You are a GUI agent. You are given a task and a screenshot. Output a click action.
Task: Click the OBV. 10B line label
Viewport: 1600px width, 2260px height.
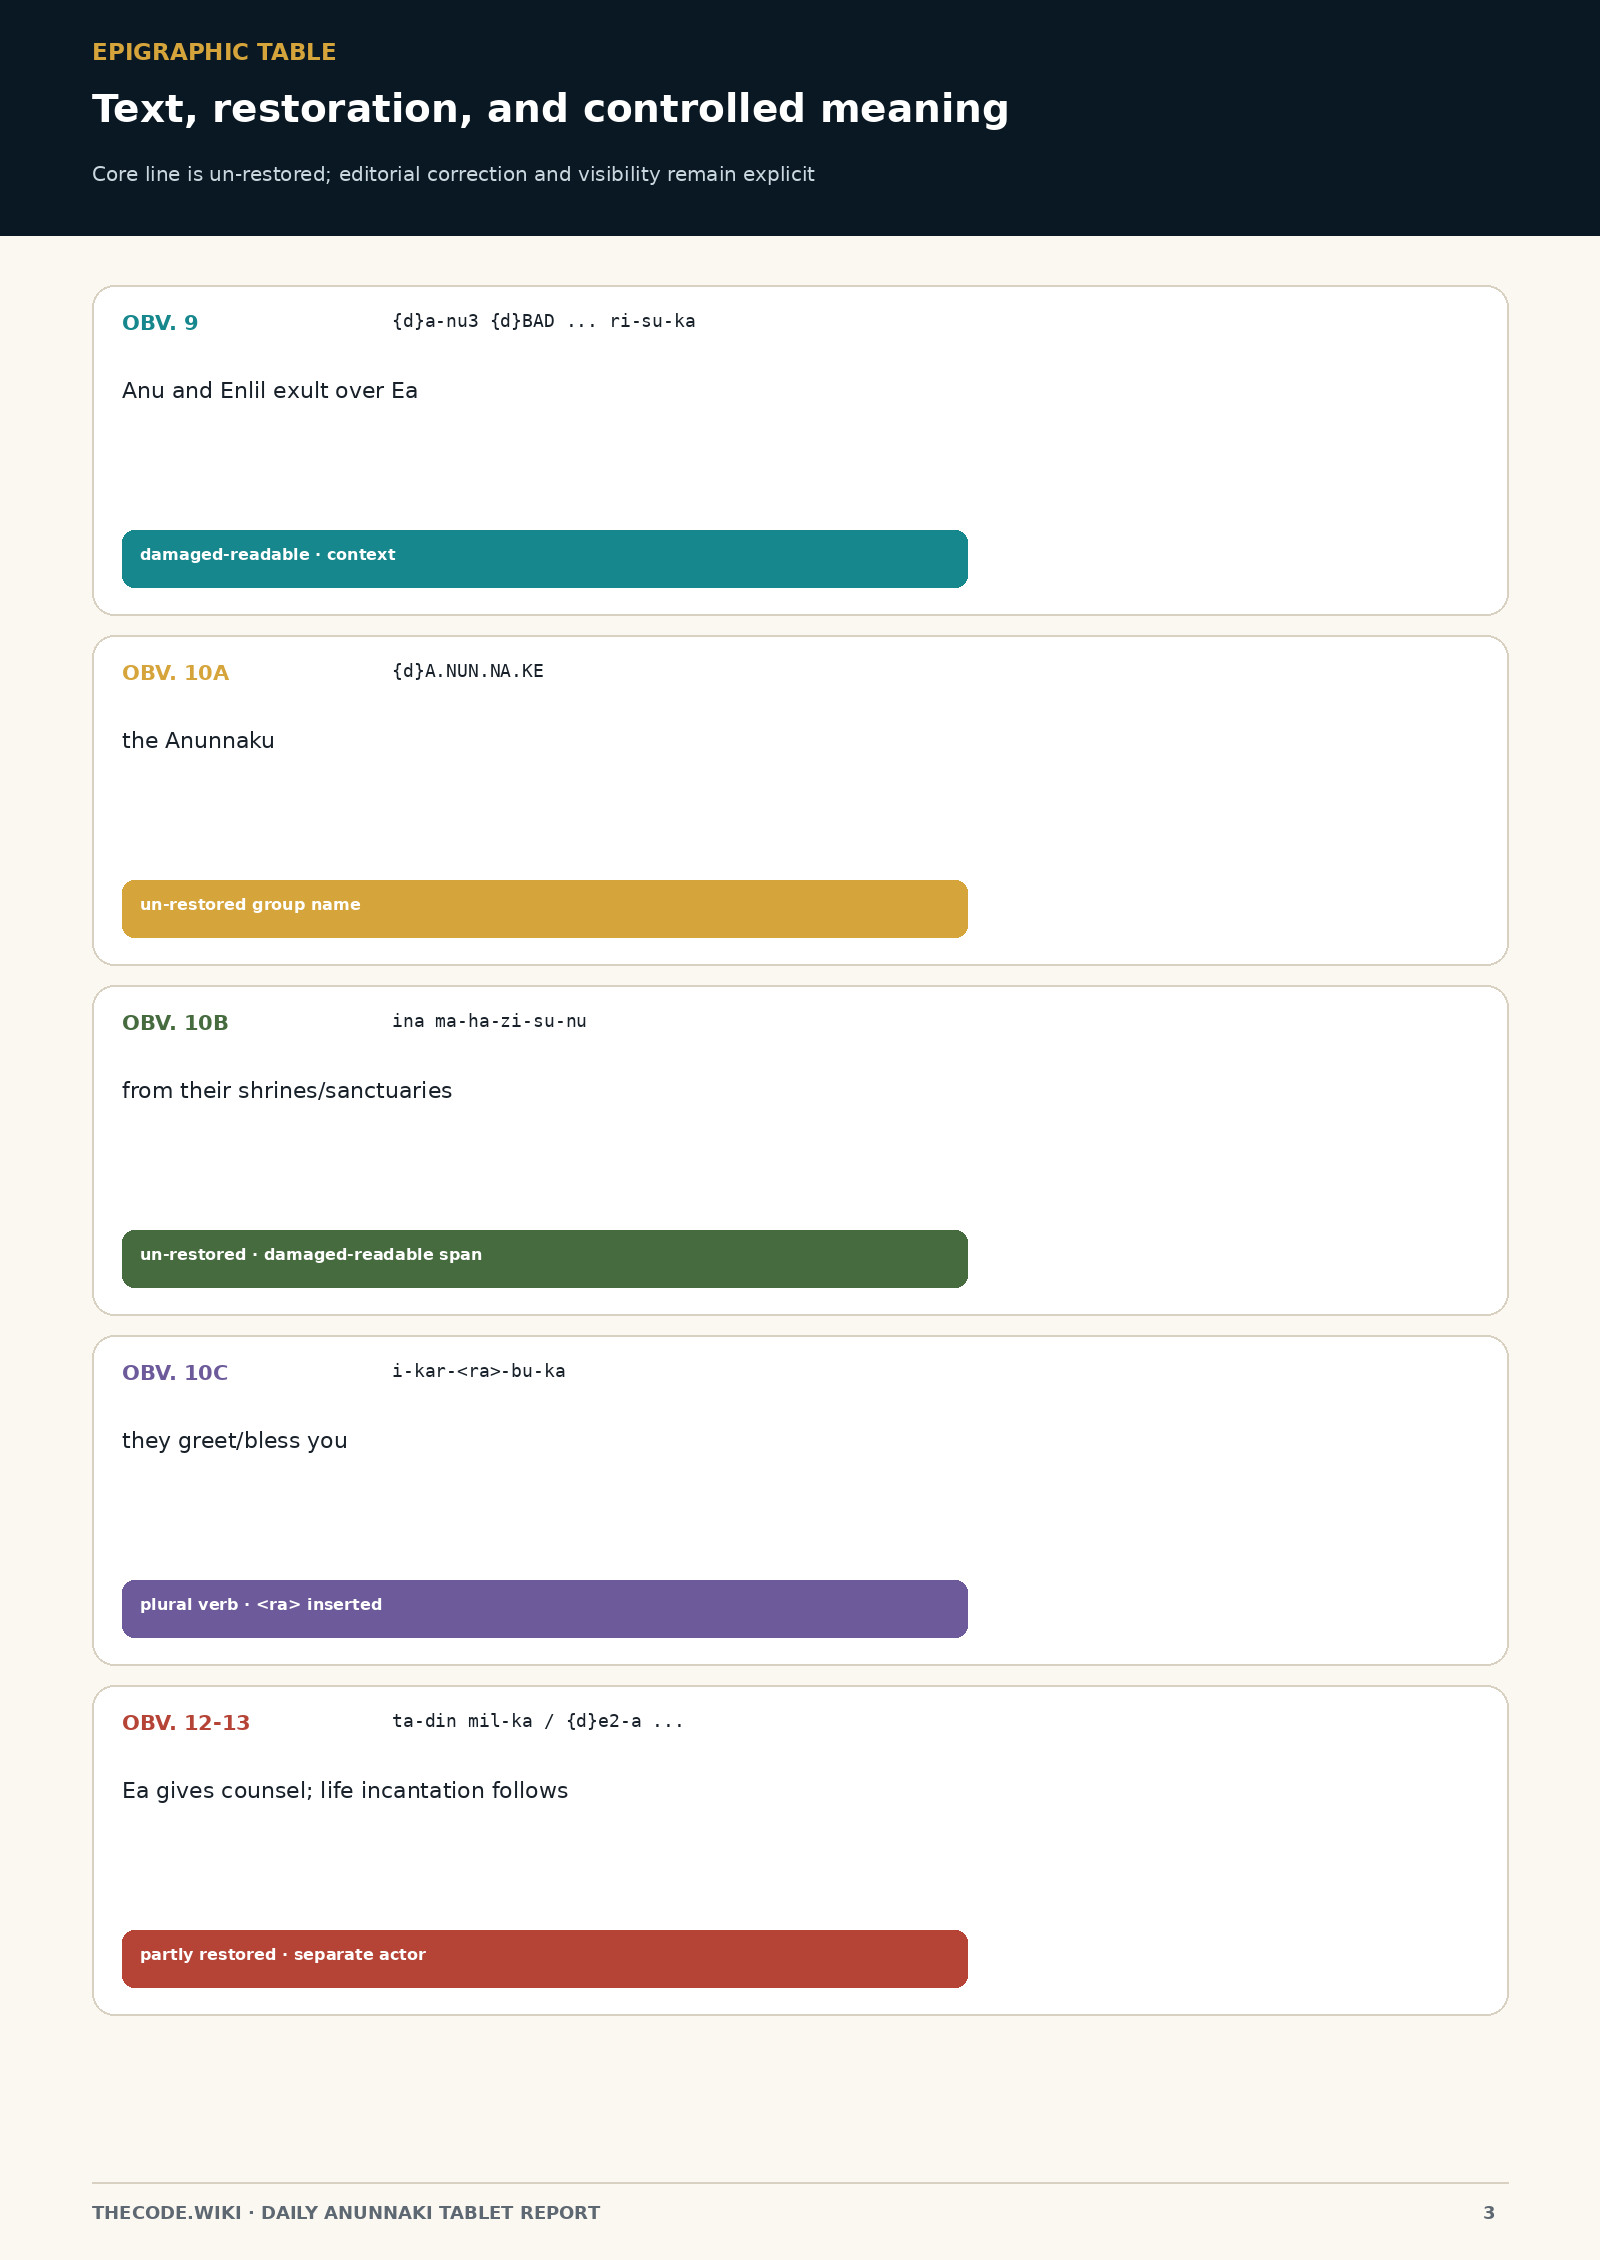[x=175, y=1023]
